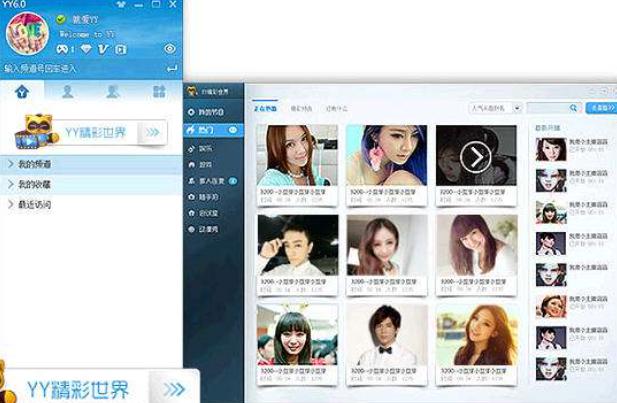
Task: Click the bottom YY精彩世界 banner arrows button
Action: coord(174,389)
